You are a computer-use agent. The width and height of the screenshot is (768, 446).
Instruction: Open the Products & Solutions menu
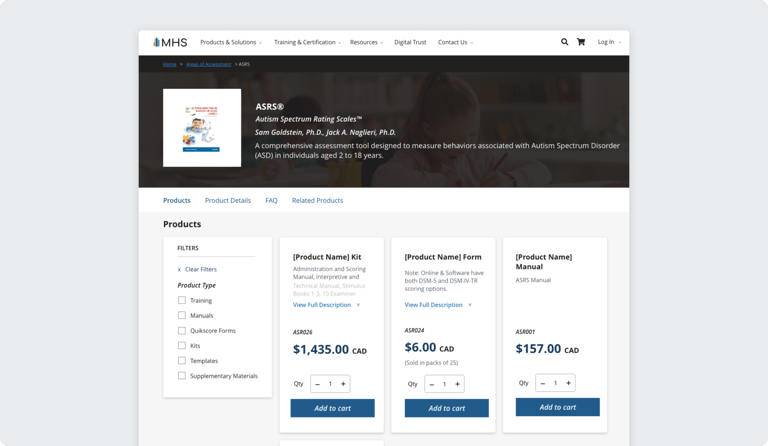click(231, 43)
